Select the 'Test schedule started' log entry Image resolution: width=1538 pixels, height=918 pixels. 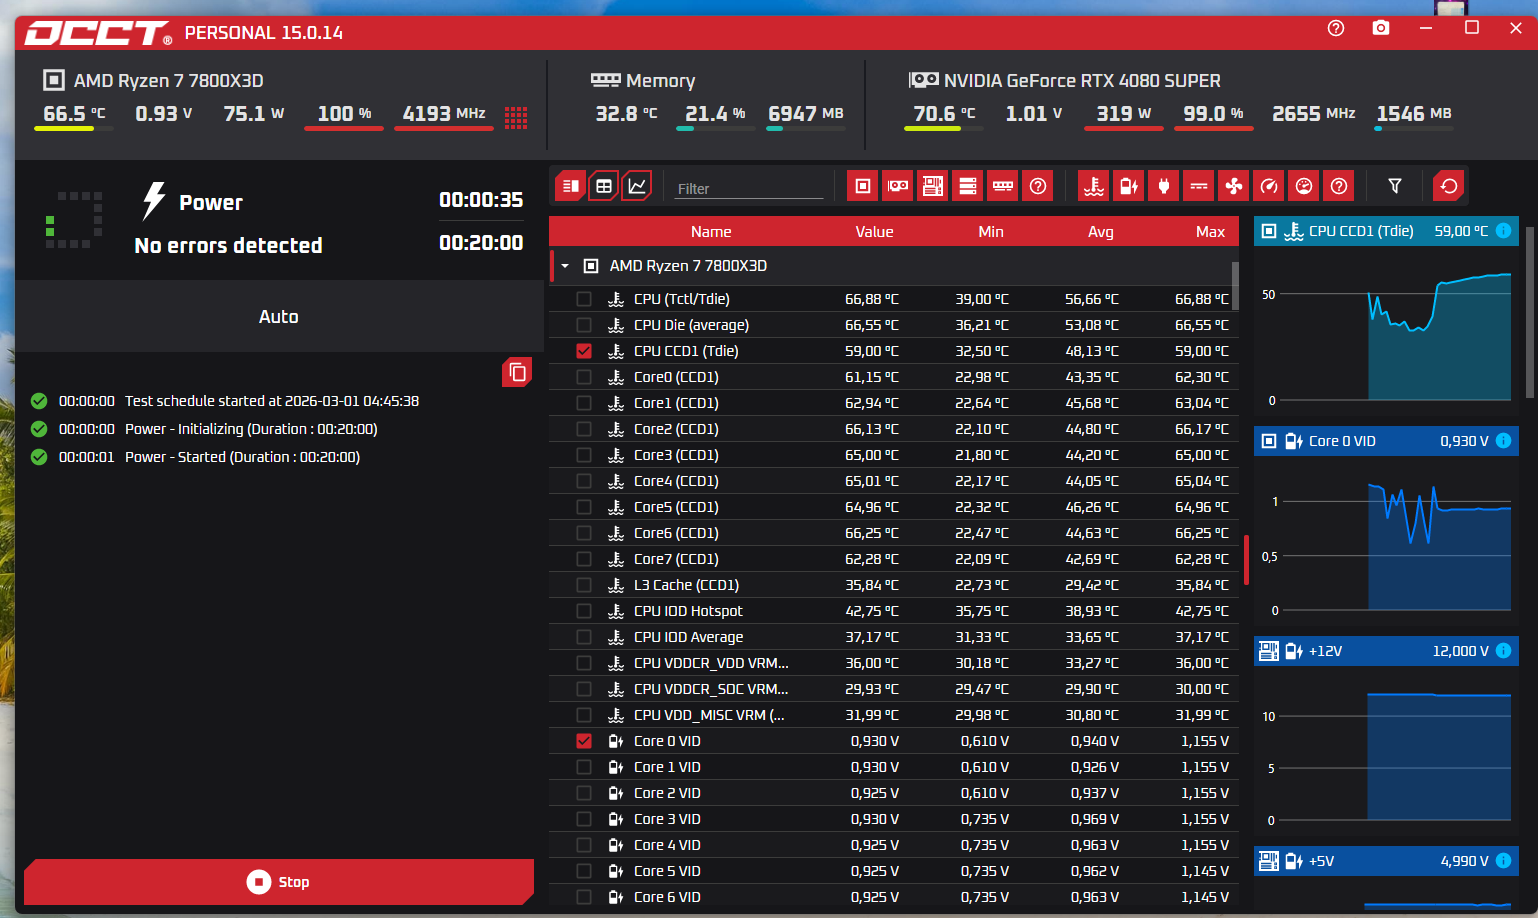point(224,401)
